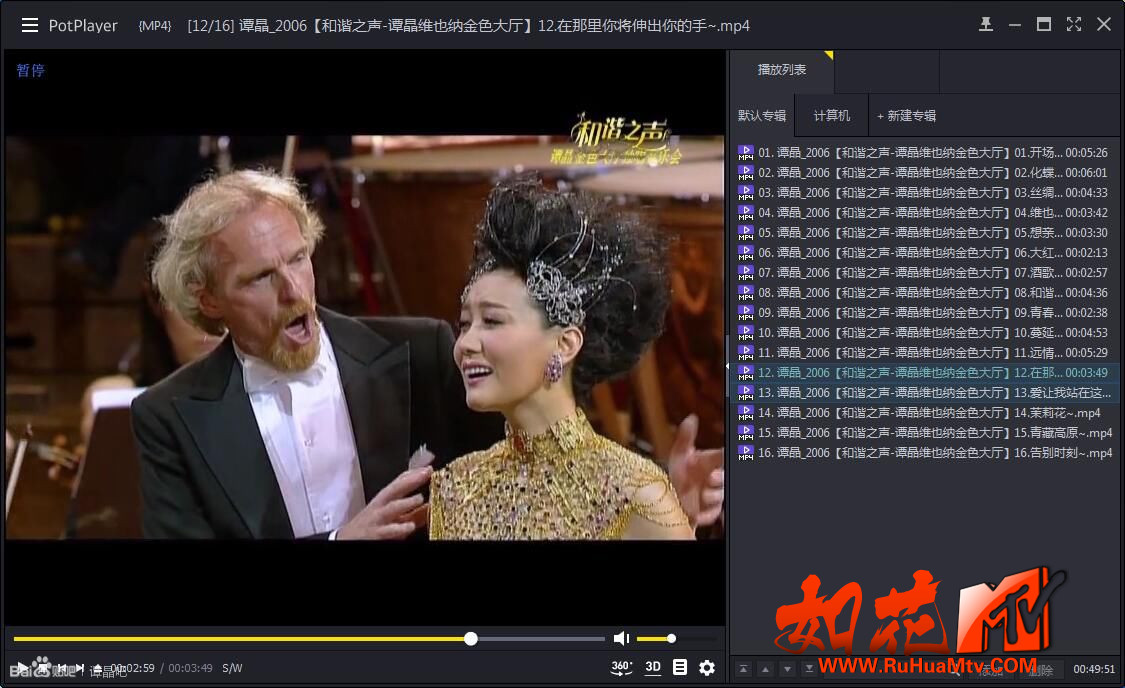Maximize the PotPlayer window
The width and height of the screenshot is (1125, 688).
pyautogui.click(x=1044, y=24)
